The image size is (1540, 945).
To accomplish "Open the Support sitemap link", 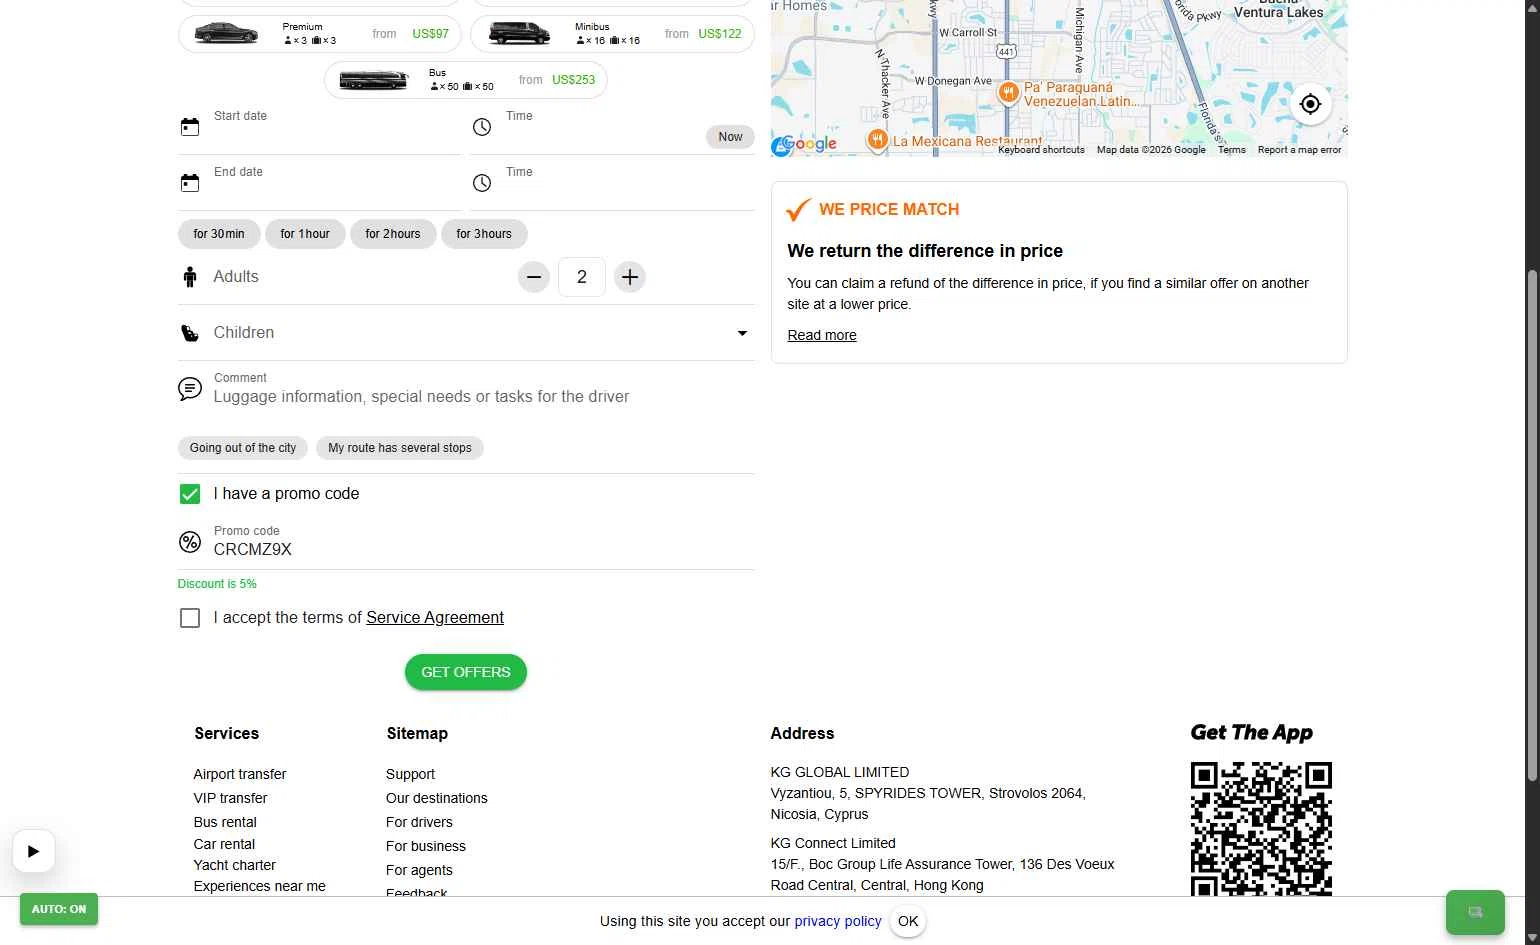I will (410, 774).
